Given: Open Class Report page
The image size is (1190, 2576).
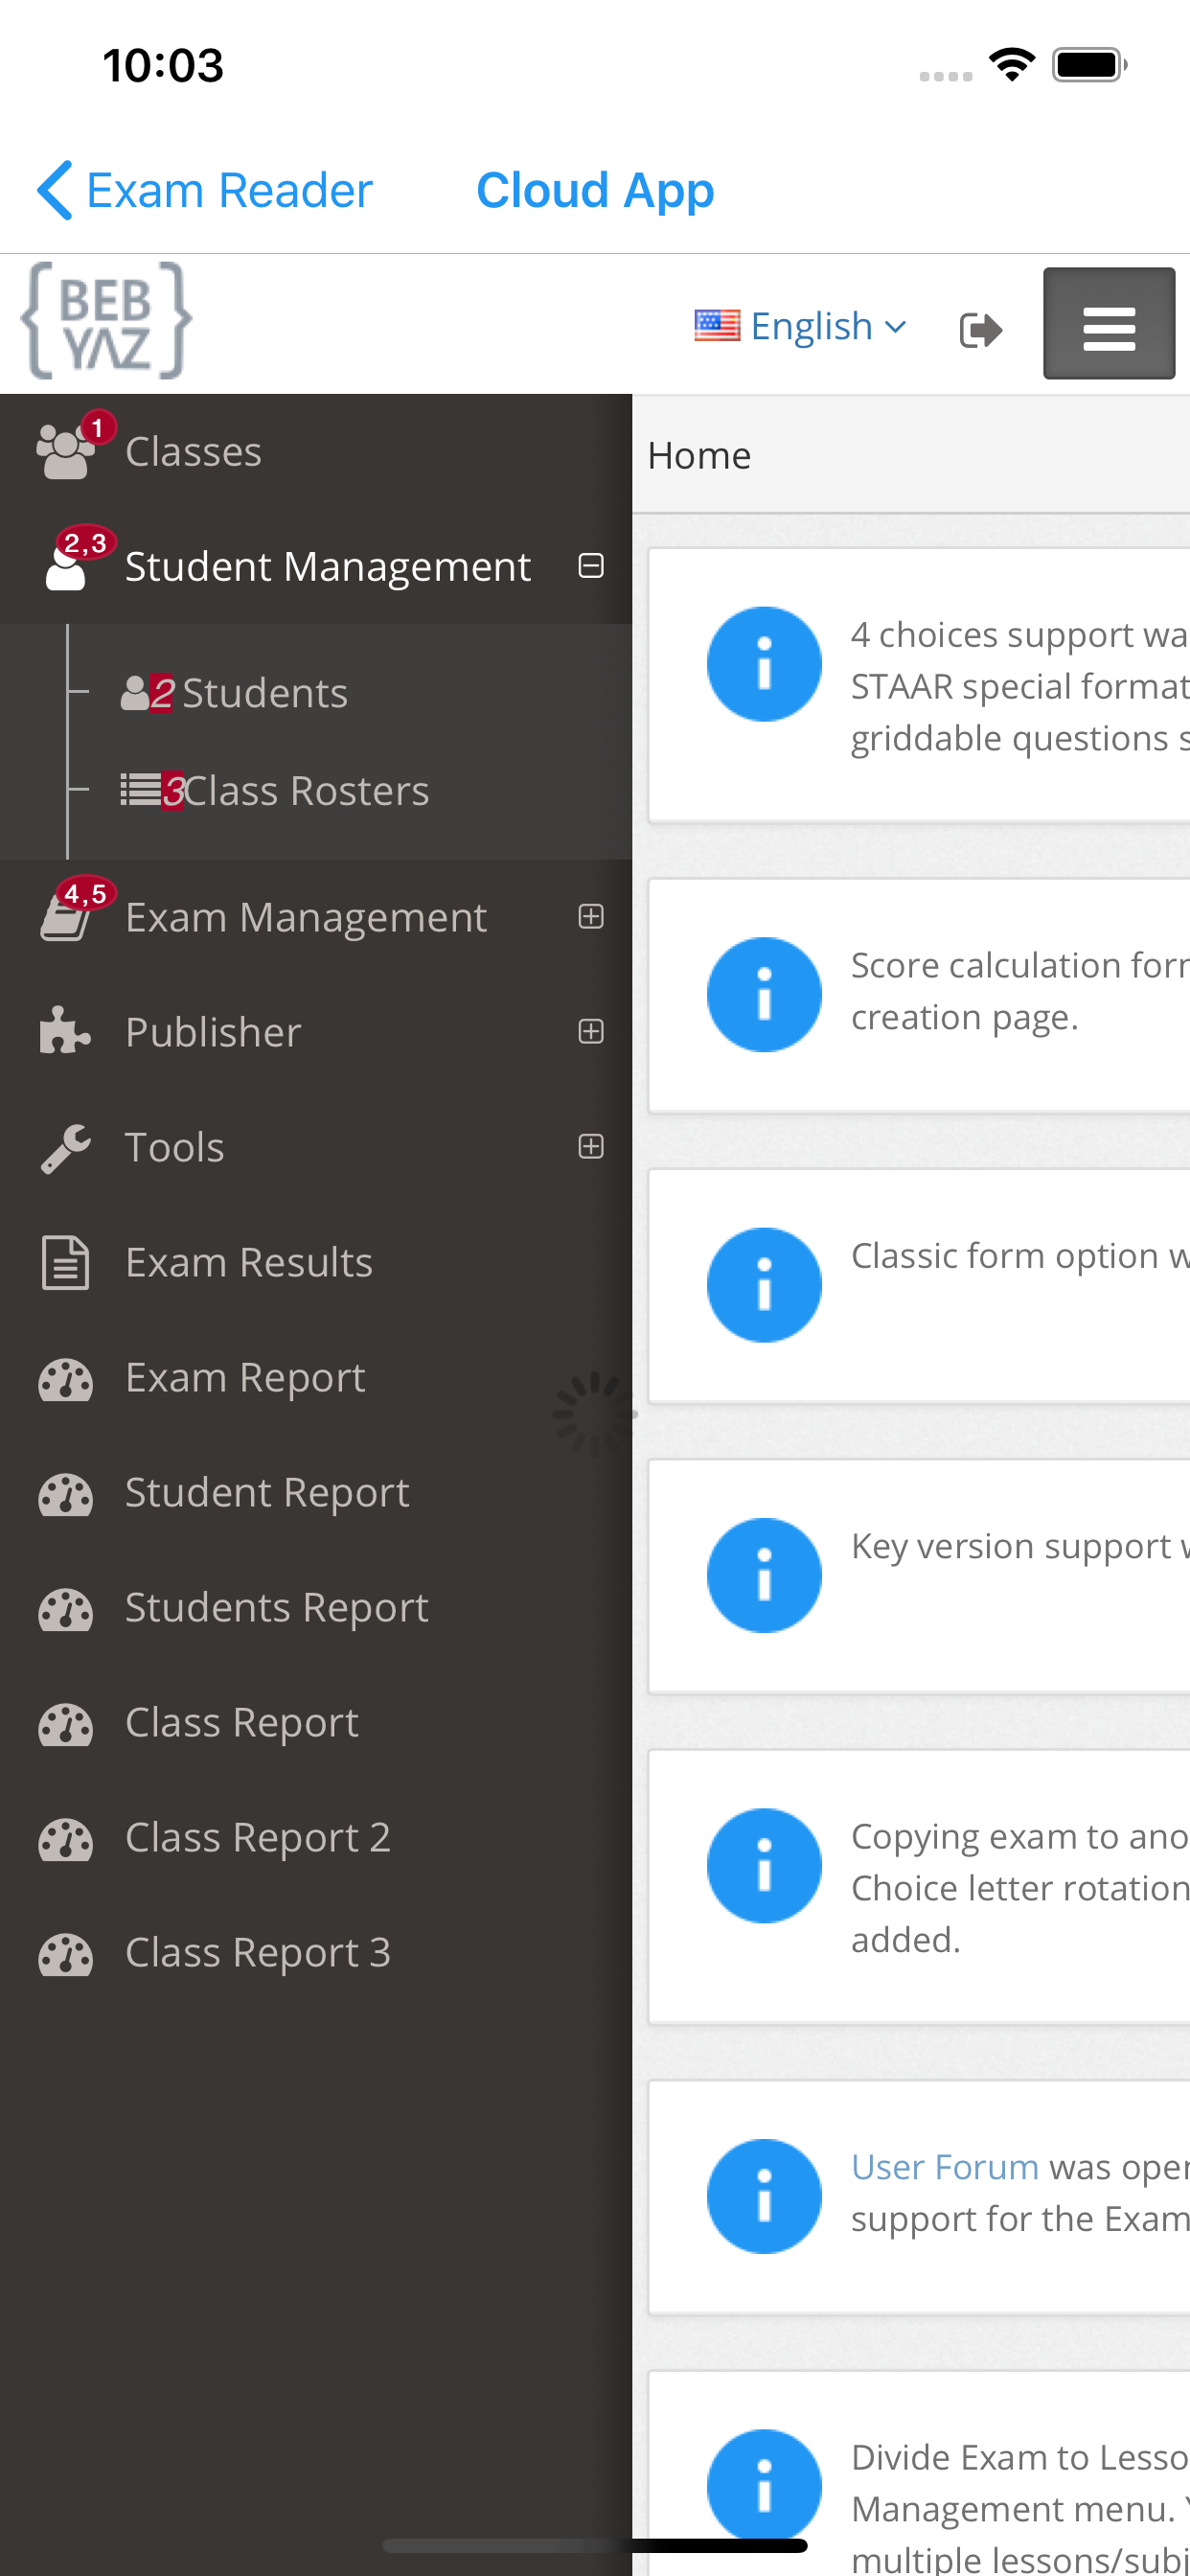Looking at the screenshot, I should [316, 1722].
